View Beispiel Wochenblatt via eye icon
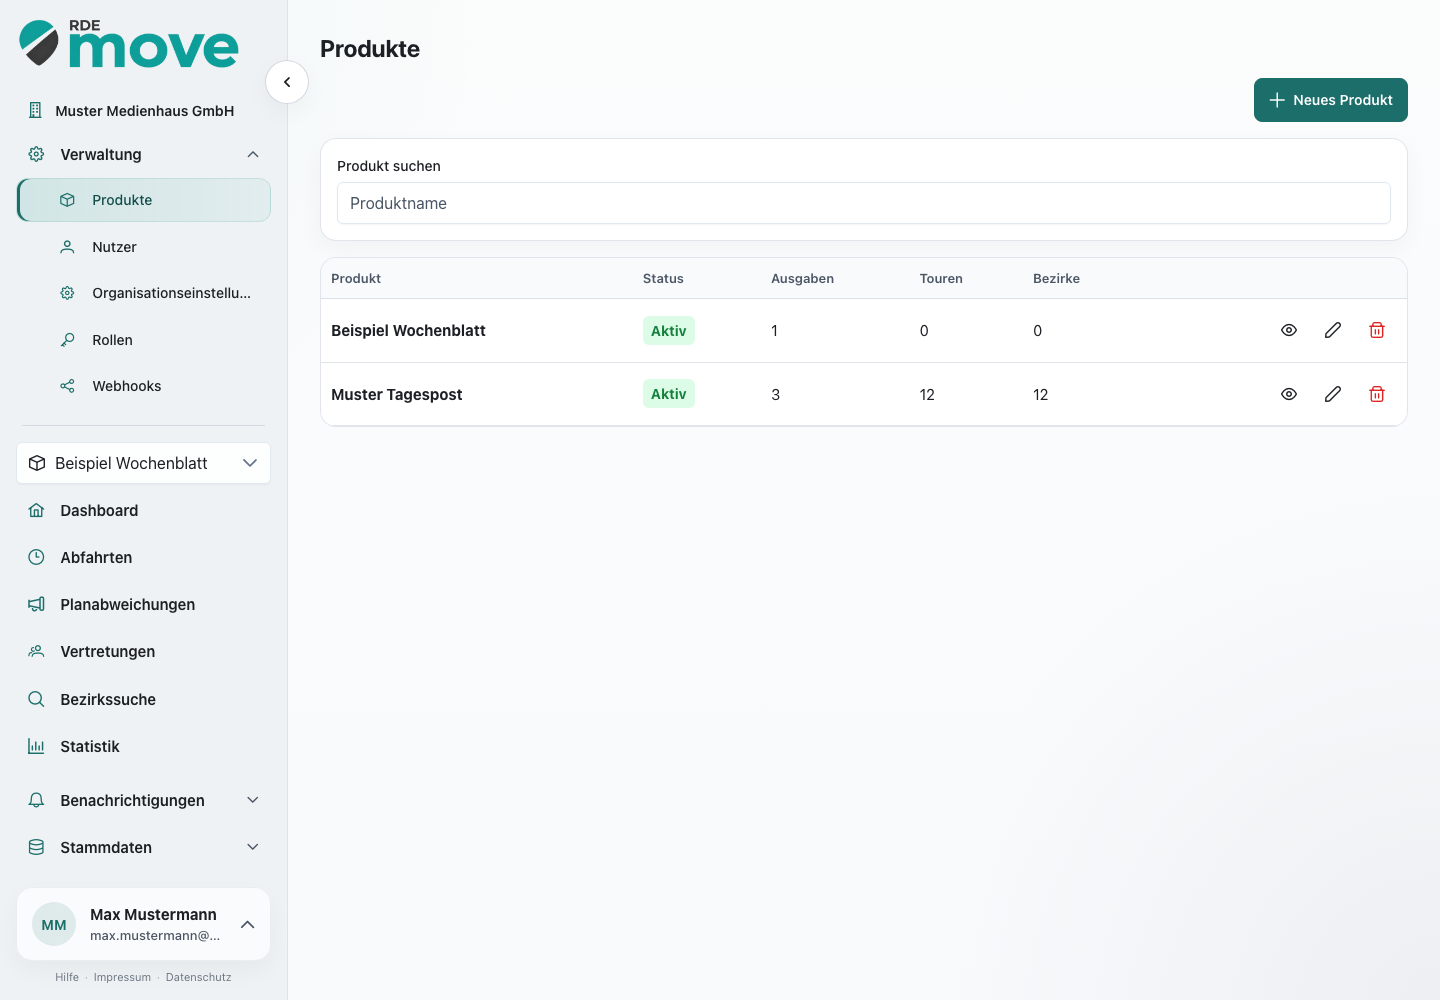The image size is (1440, 1000). [x=1289, y=330]
